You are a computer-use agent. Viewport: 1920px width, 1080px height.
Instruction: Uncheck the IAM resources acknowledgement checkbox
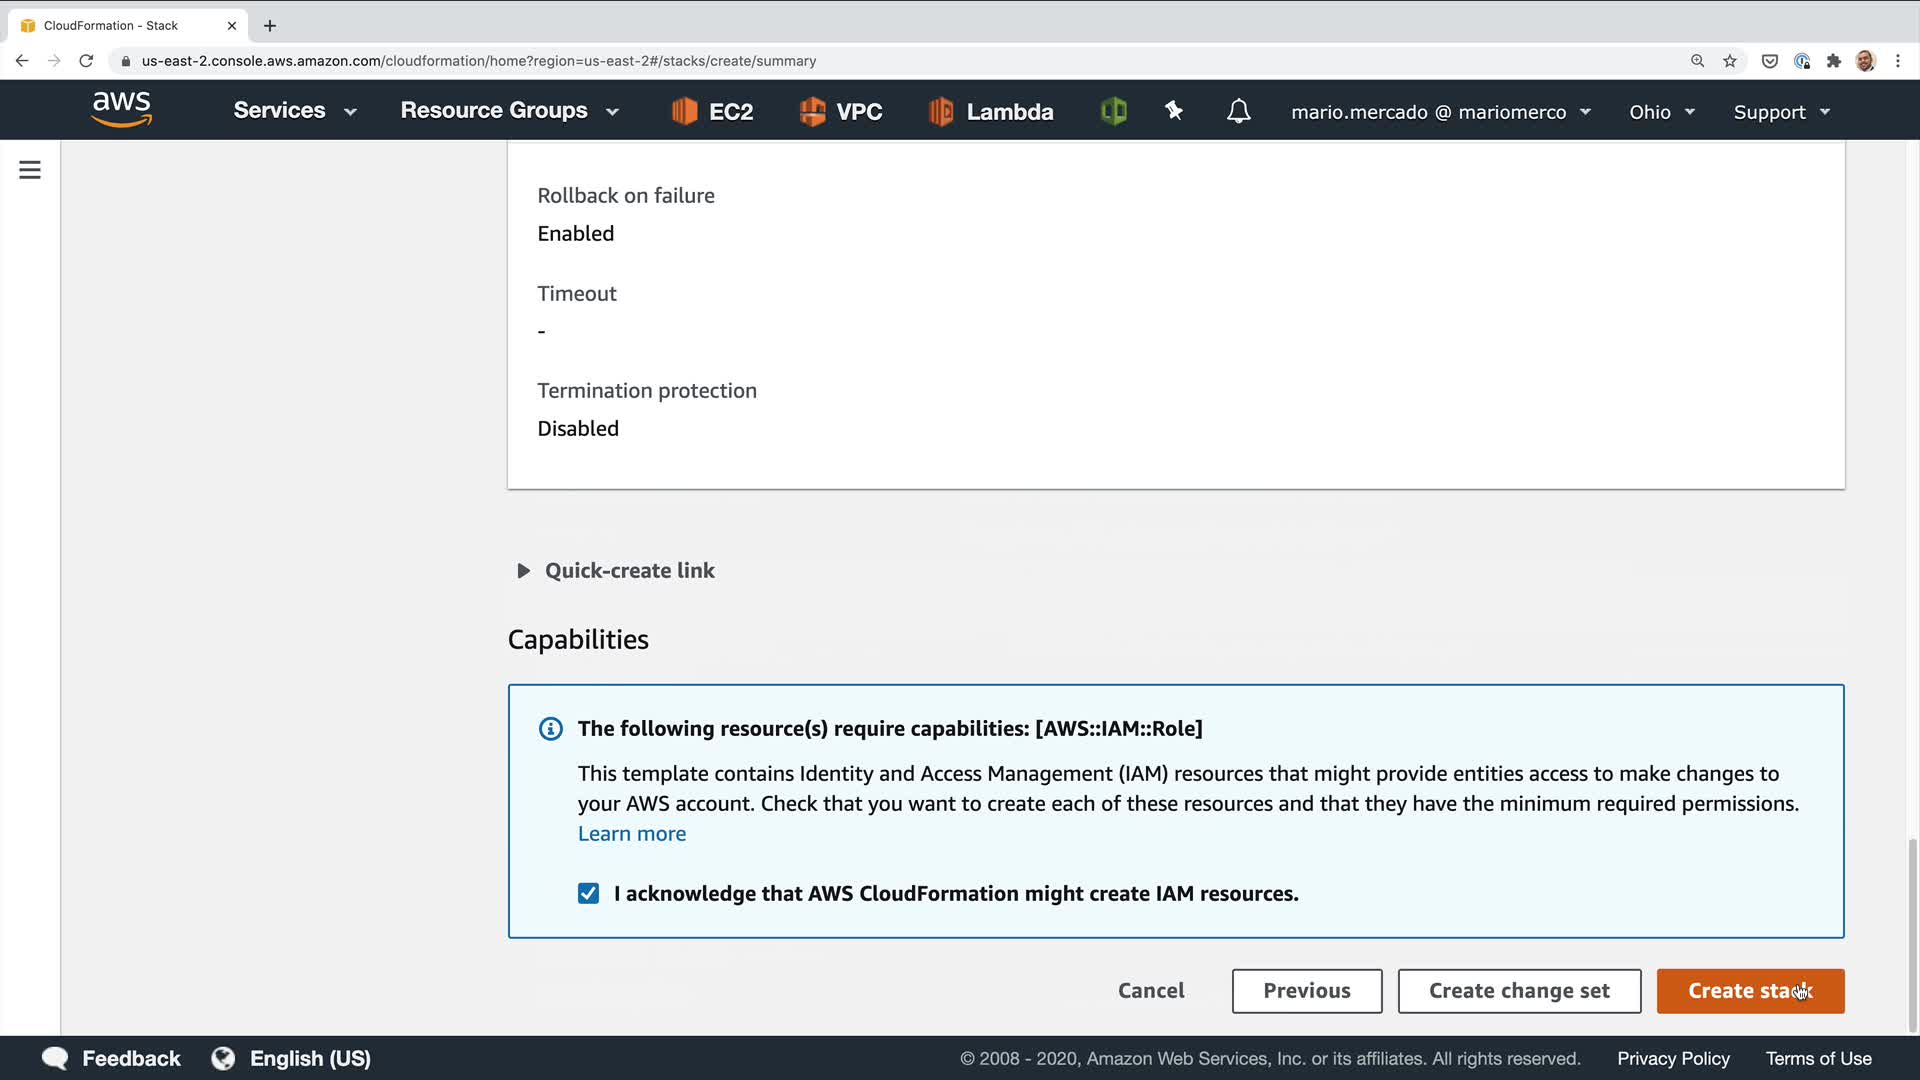click(x=588, y=893)
